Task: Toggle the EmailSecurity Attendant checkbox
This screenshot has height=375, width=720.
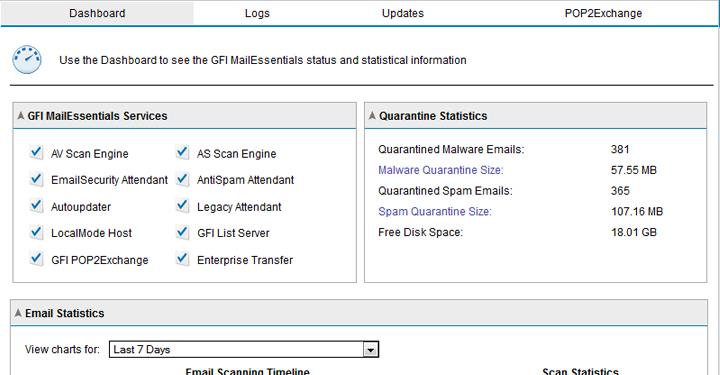Action: coord(36,179)
